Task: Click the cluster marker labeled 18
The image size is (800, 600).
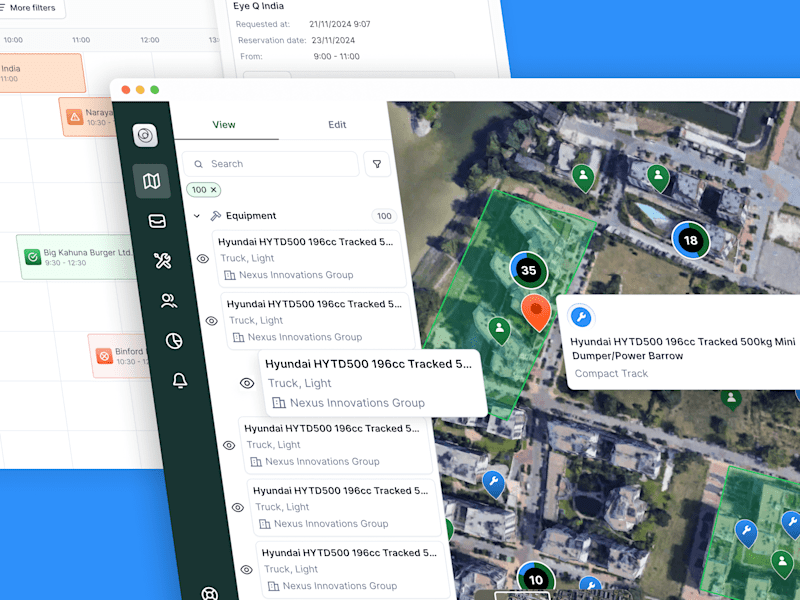Action: tap(690, 240)
